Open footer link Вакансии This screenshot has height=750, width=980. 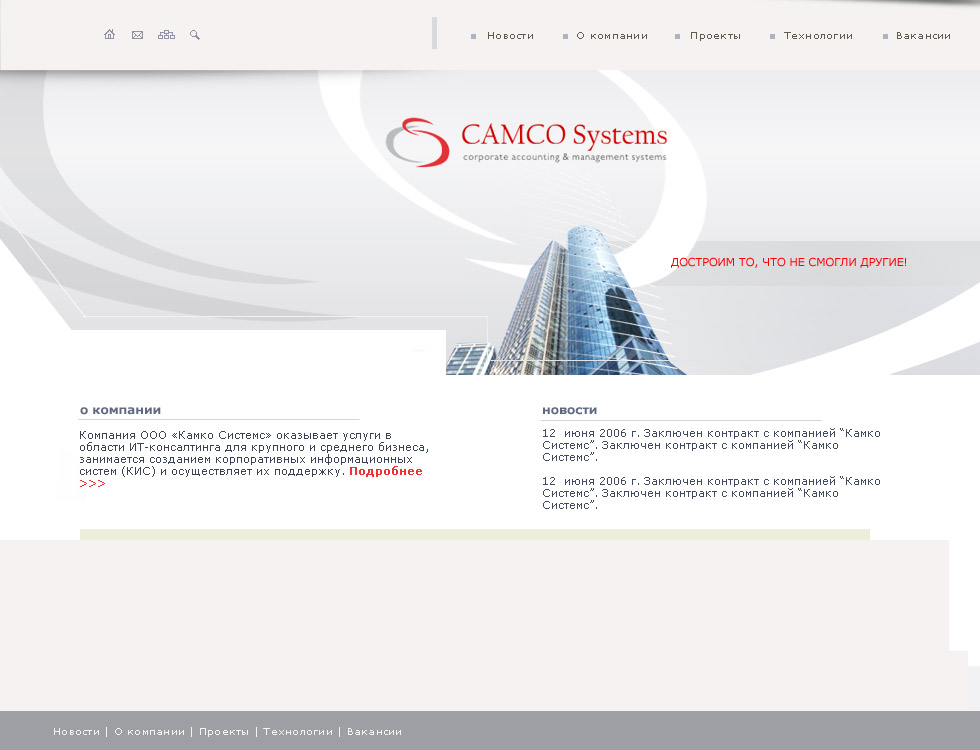(374, 732)
